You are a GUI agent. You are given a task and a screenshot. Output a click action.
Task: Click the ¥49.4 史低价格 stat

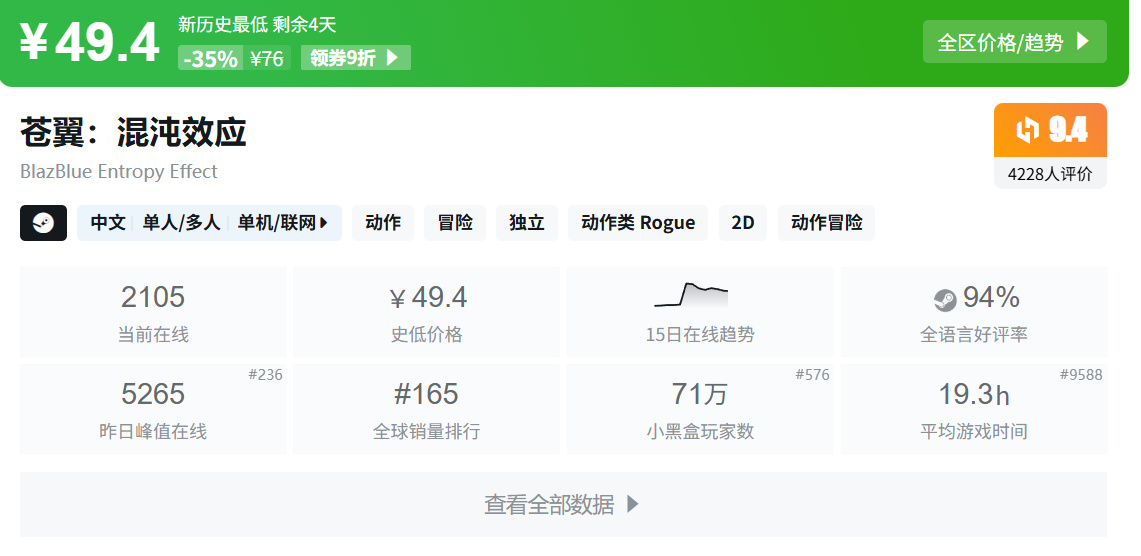tap(426, 311)
